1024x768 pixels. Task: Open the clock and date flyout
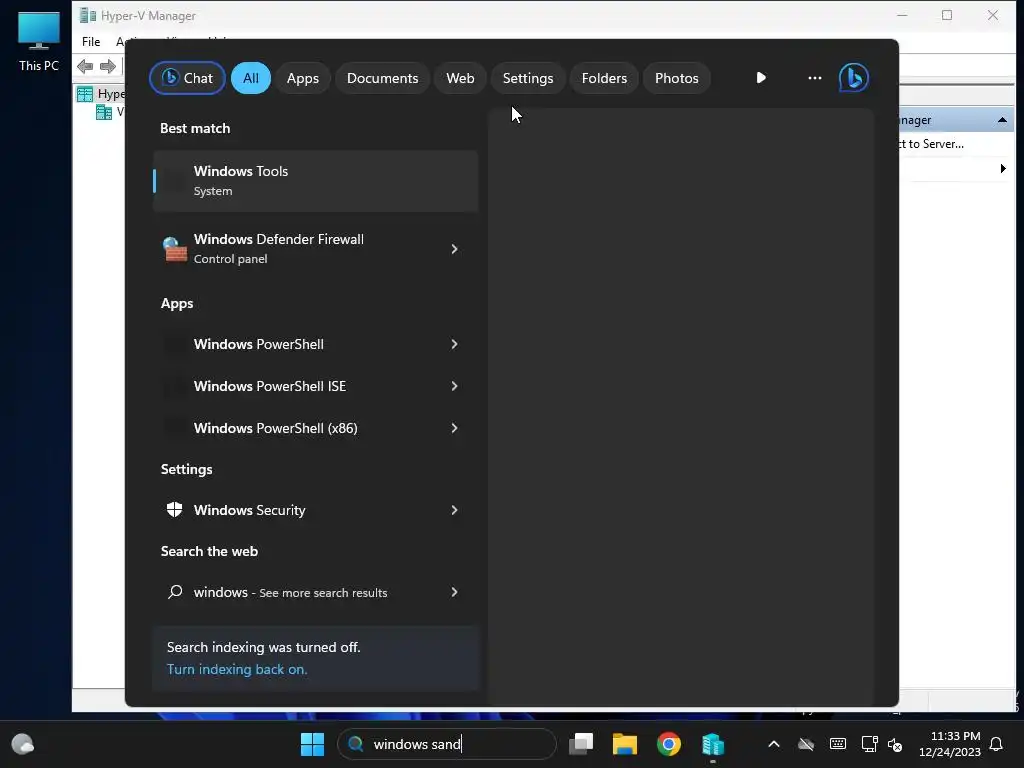coord(950,744)
